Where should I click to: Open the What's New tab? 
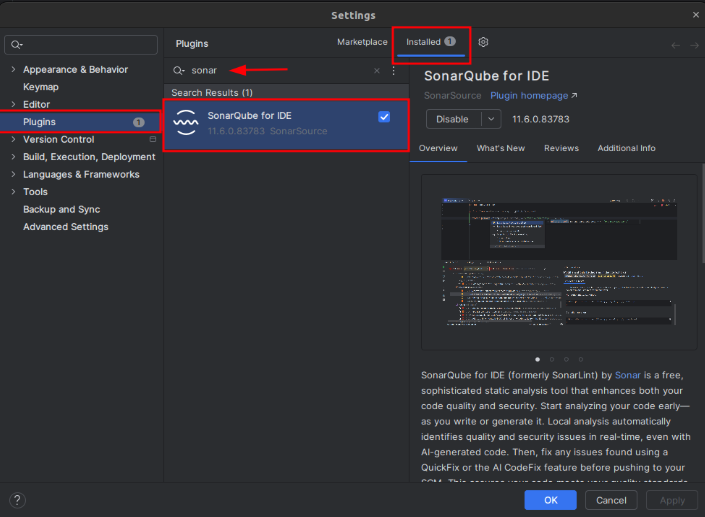[500, 148]
